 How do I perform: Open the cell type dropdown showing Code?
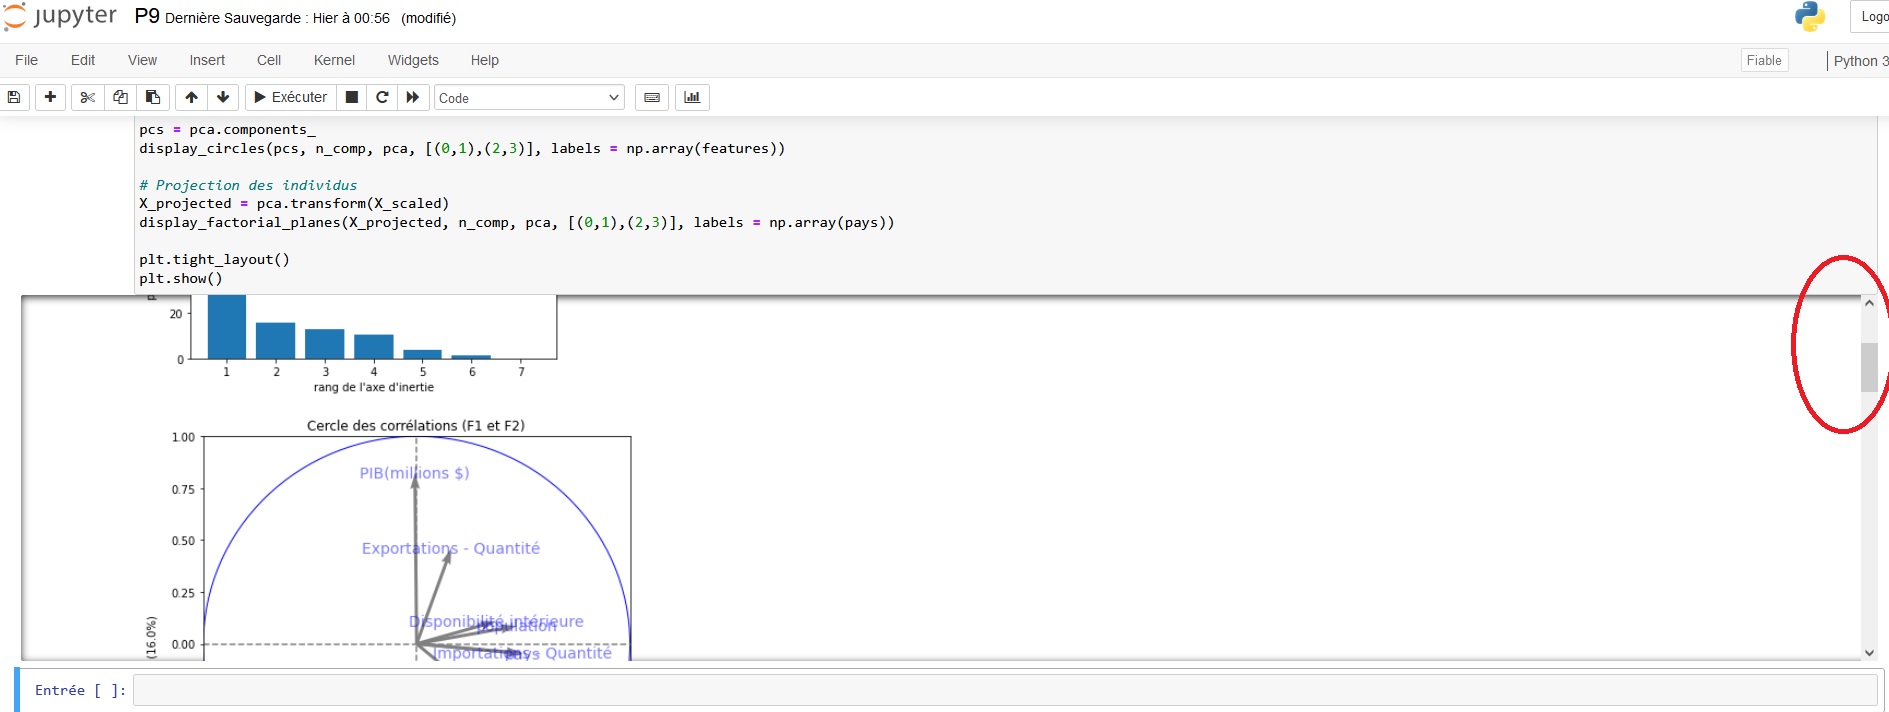(x=529, y=98)
